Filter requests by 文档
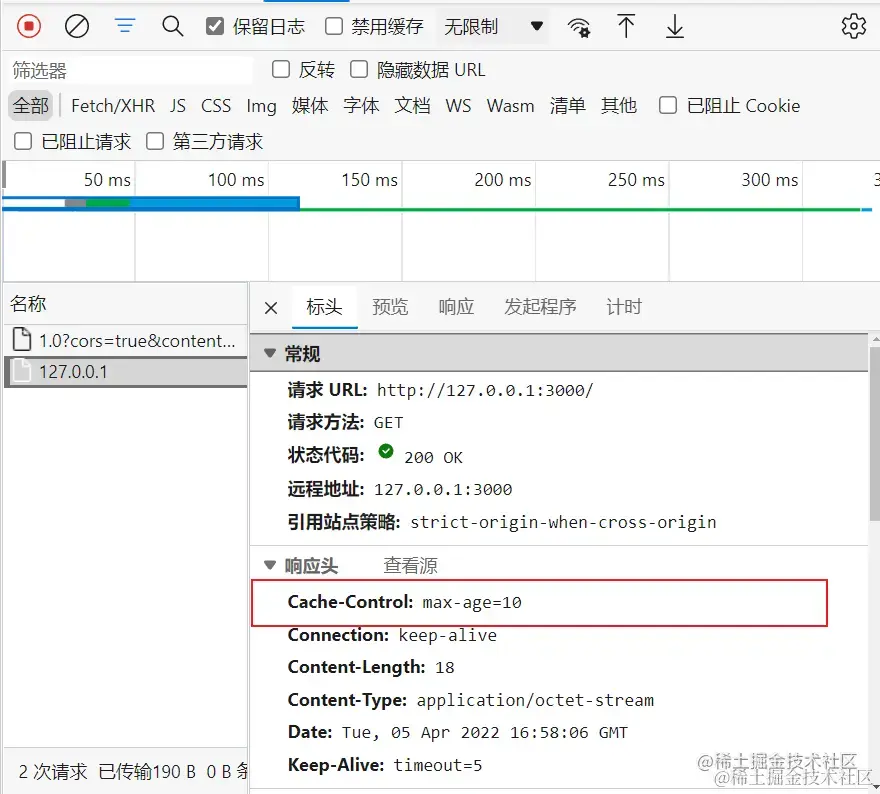Viewport: 880px width, 794px height. pos(412,105)
